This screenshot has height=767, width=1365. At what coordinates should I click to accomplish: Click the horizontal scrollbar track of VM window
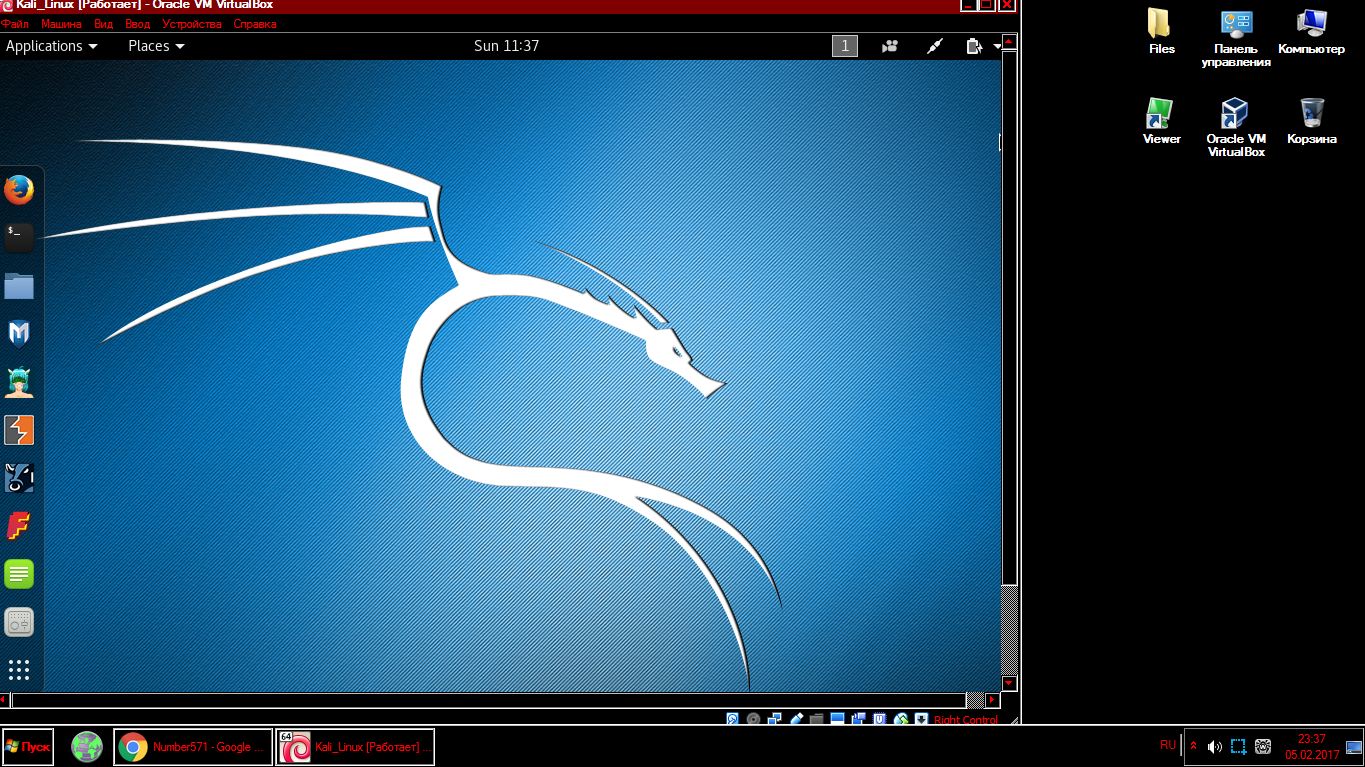(975, 700)
